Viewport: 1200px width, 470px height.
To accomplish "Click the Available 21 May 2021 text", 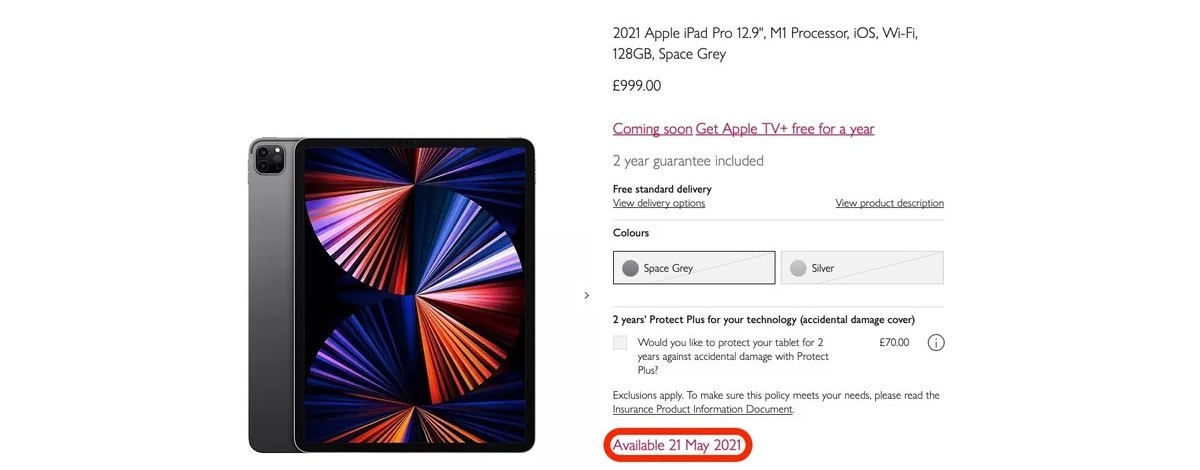I will tap(677, 445).
